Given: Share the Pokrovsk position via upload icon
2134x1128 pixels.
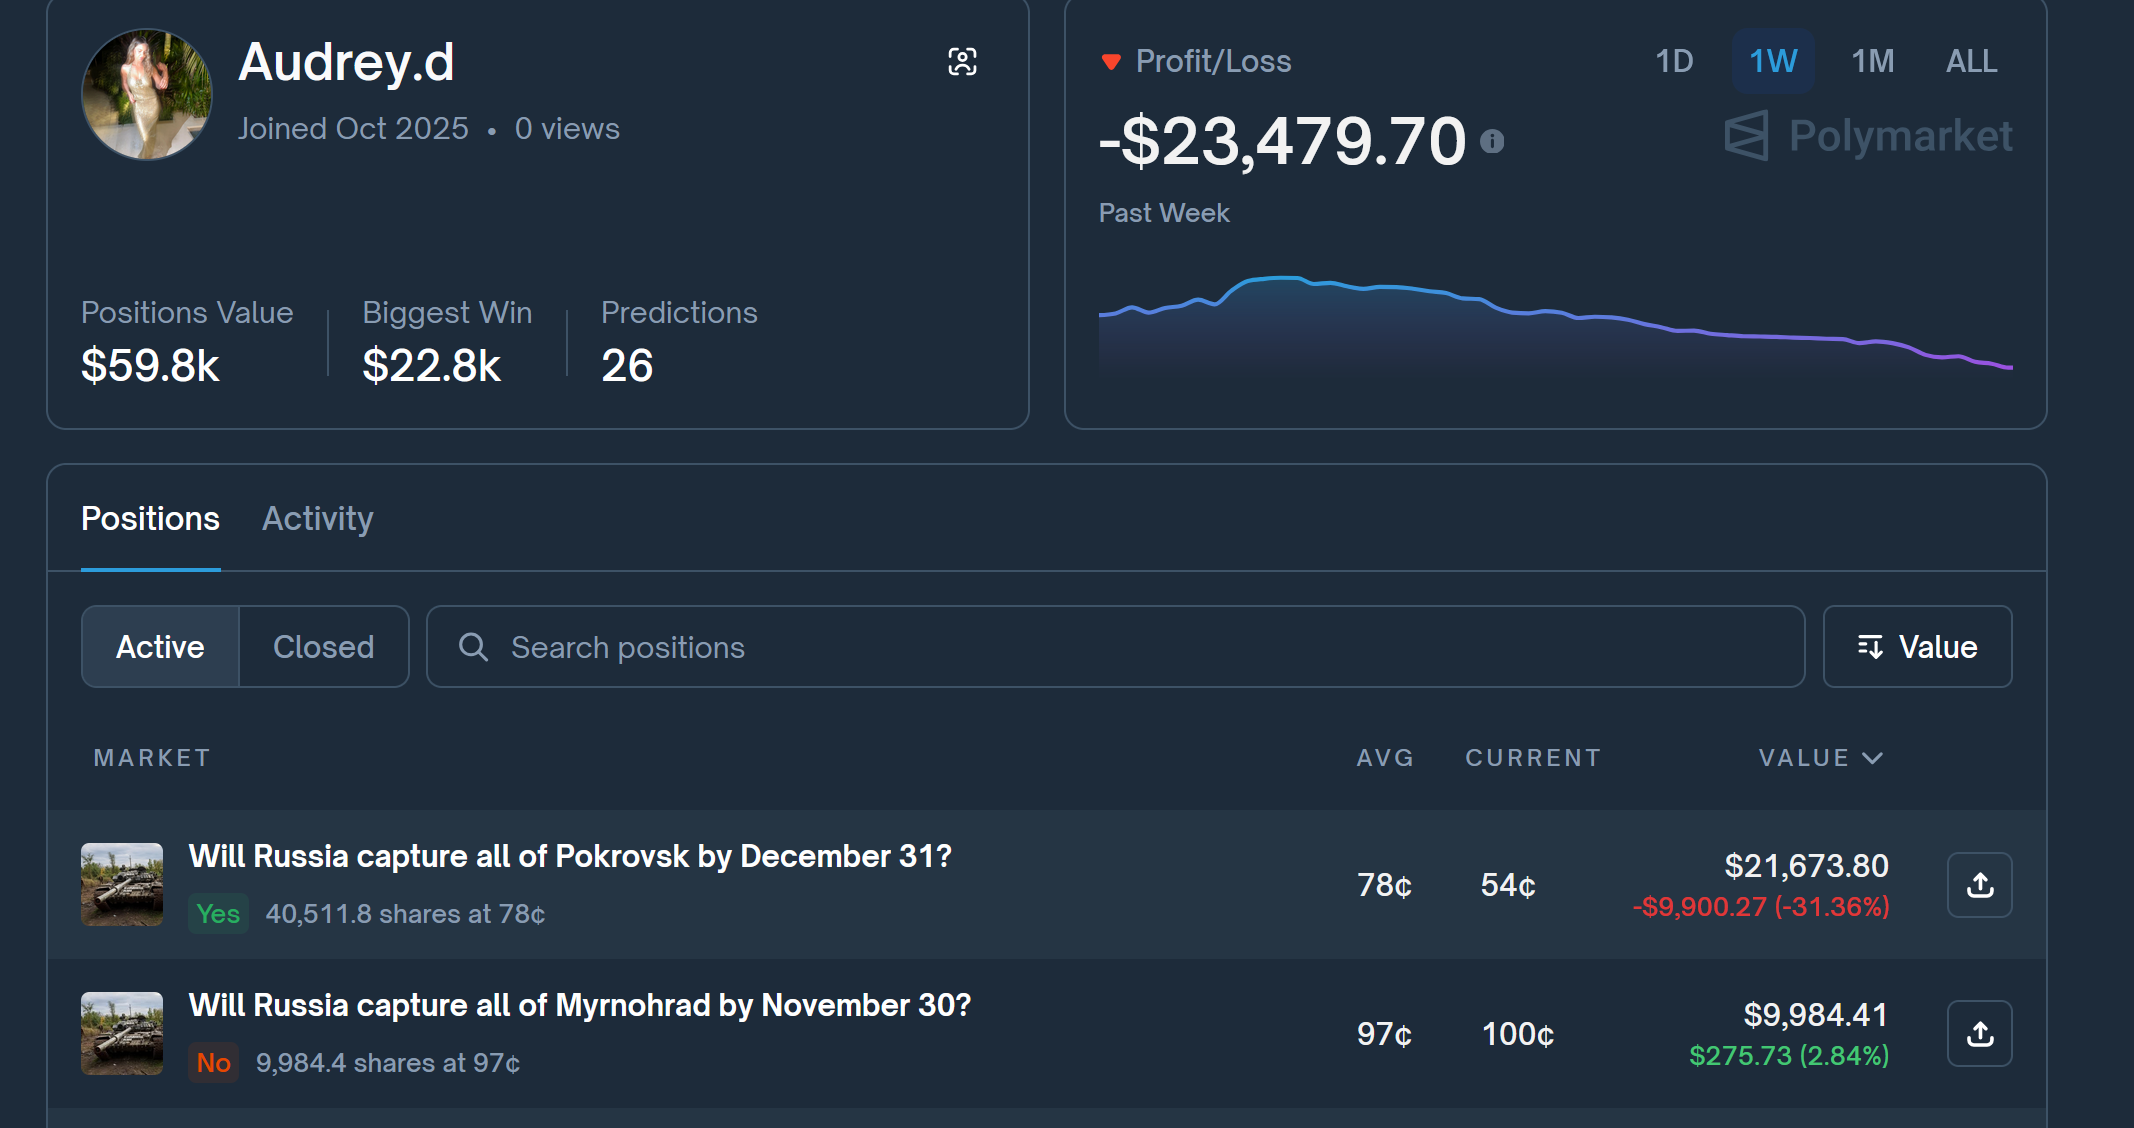Looking at the screenshot, I should click(1979, 885).
